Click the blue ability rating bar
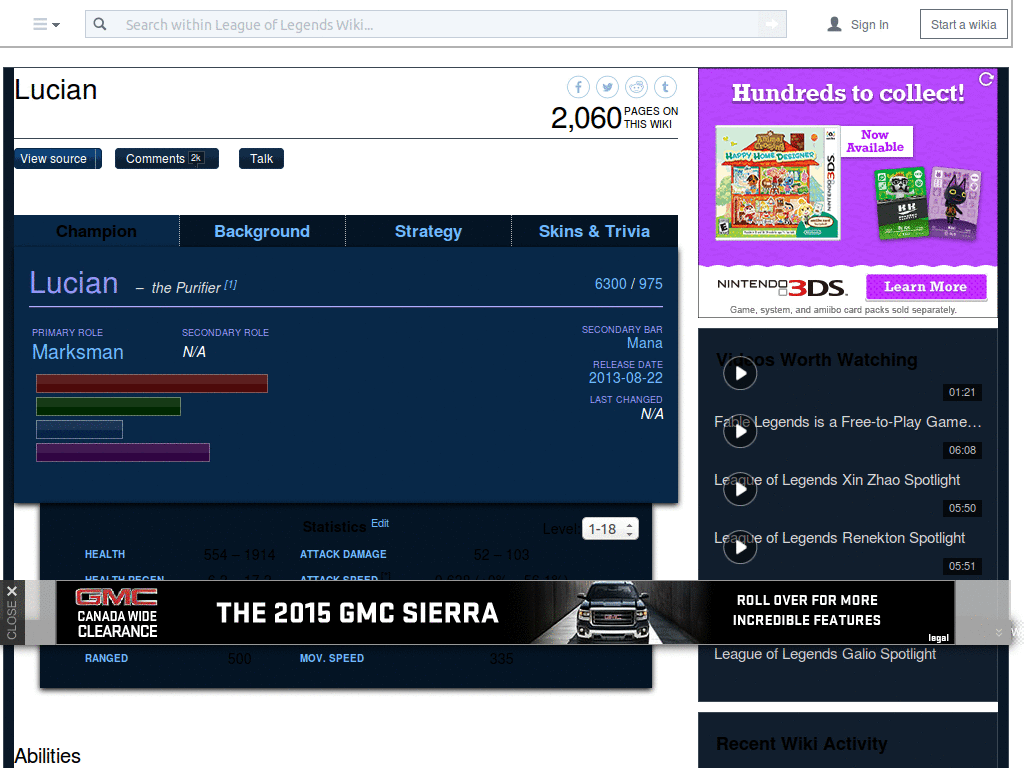The width and height of the screenshot is (1024, 768). point(79,429)
